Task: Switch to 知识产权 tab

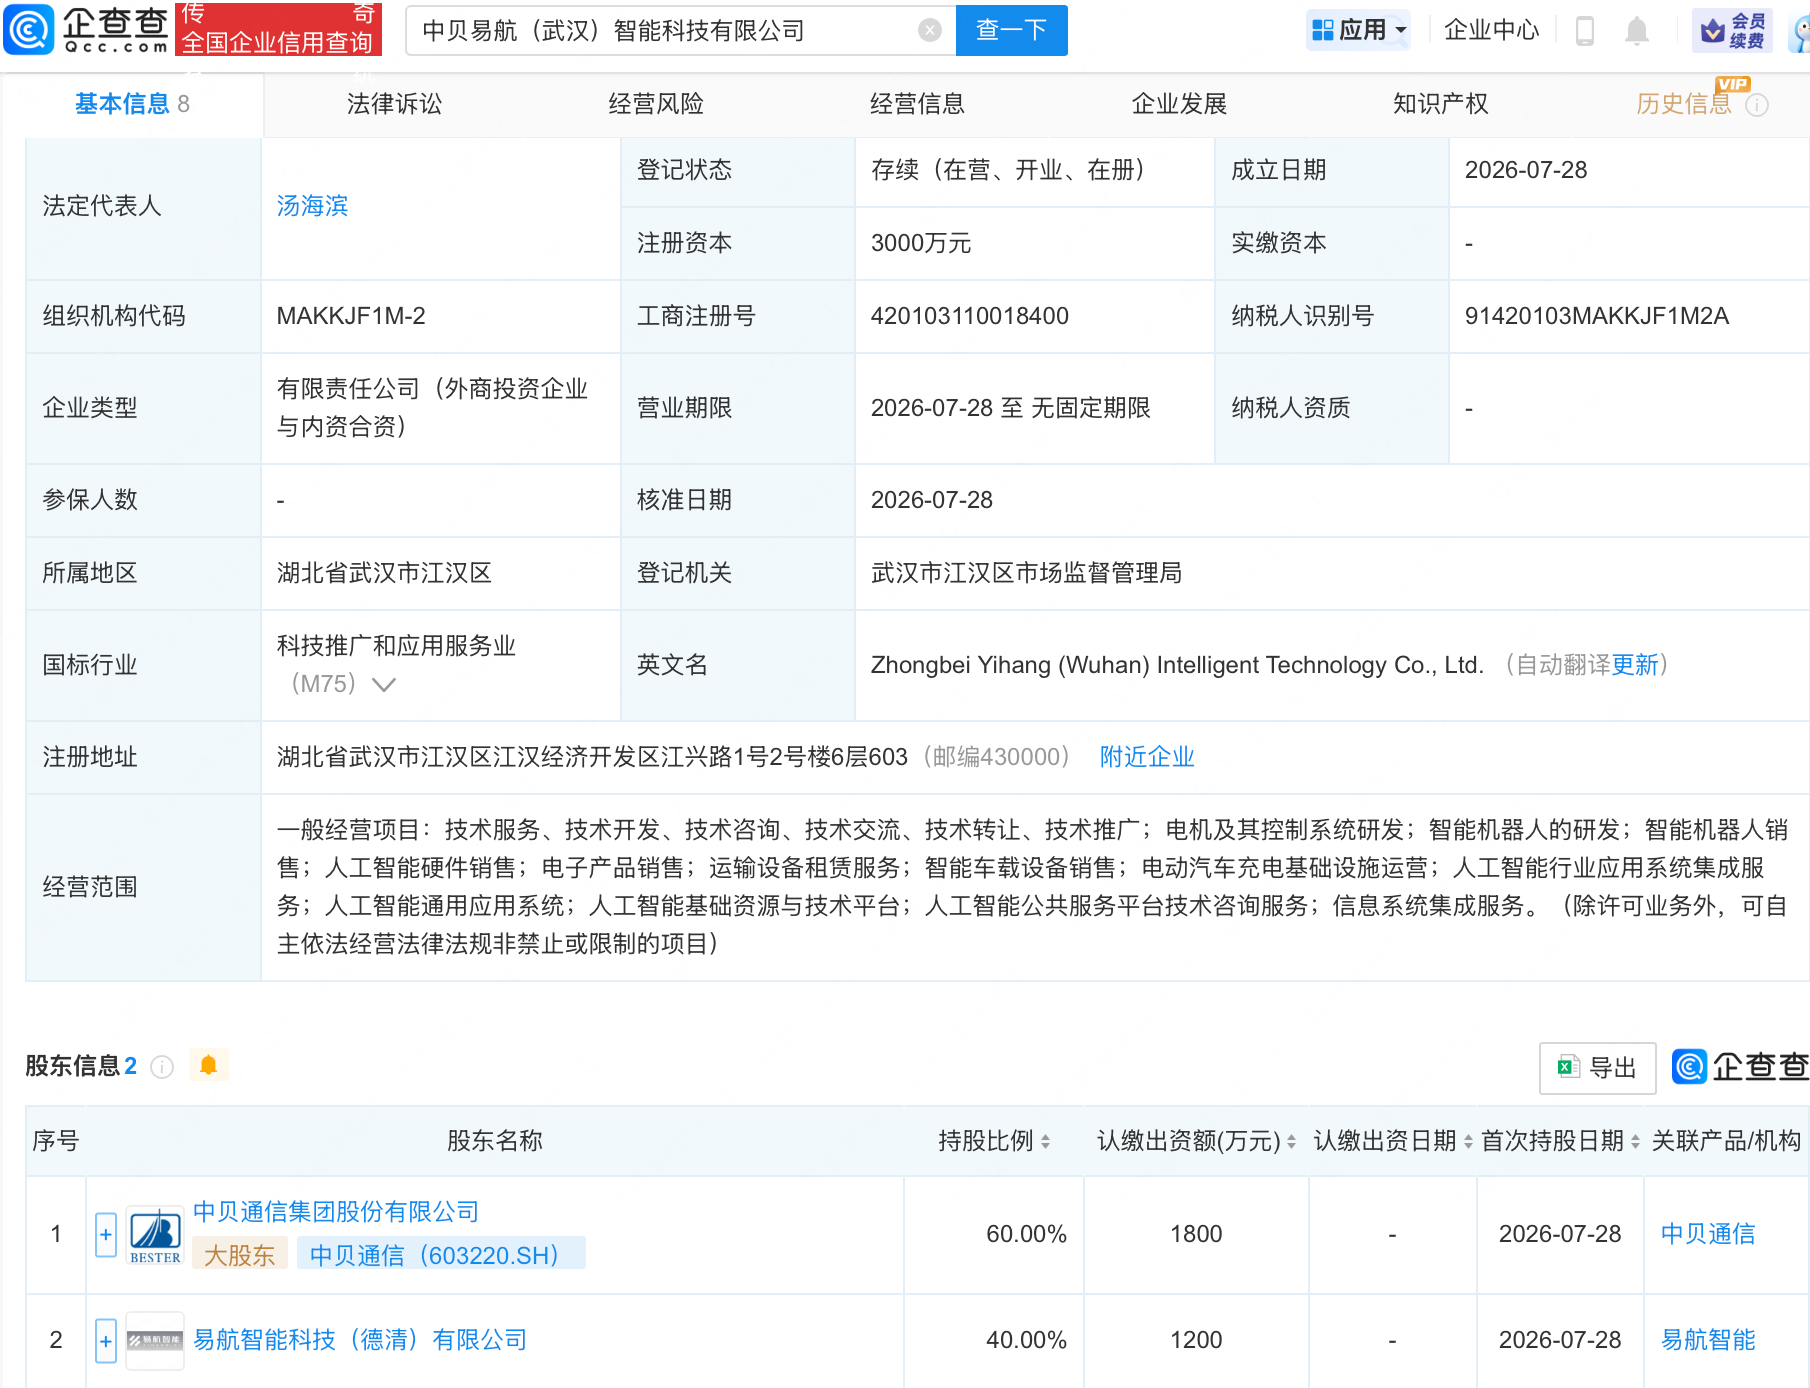Action: (x=1440, y=104)
